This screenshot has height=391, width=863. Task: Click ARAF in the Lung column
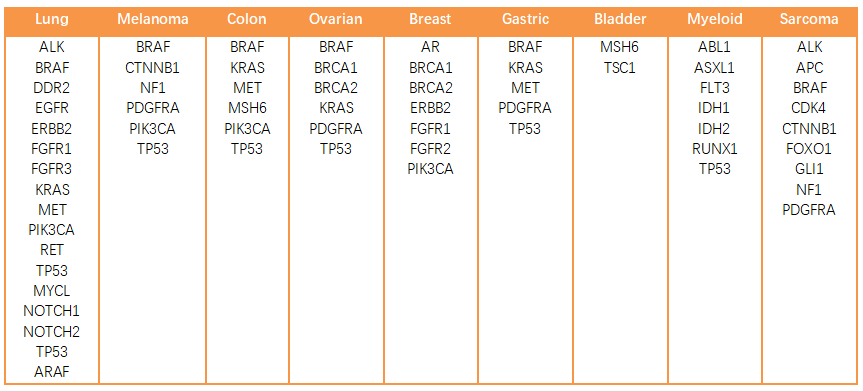tap(52, 372)
